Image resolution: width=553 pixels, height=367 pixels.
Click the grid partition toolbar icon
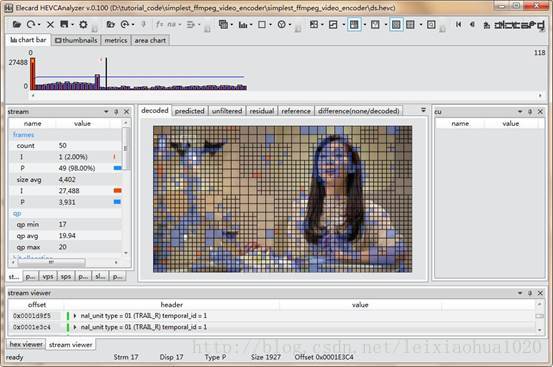coord(314,24)
